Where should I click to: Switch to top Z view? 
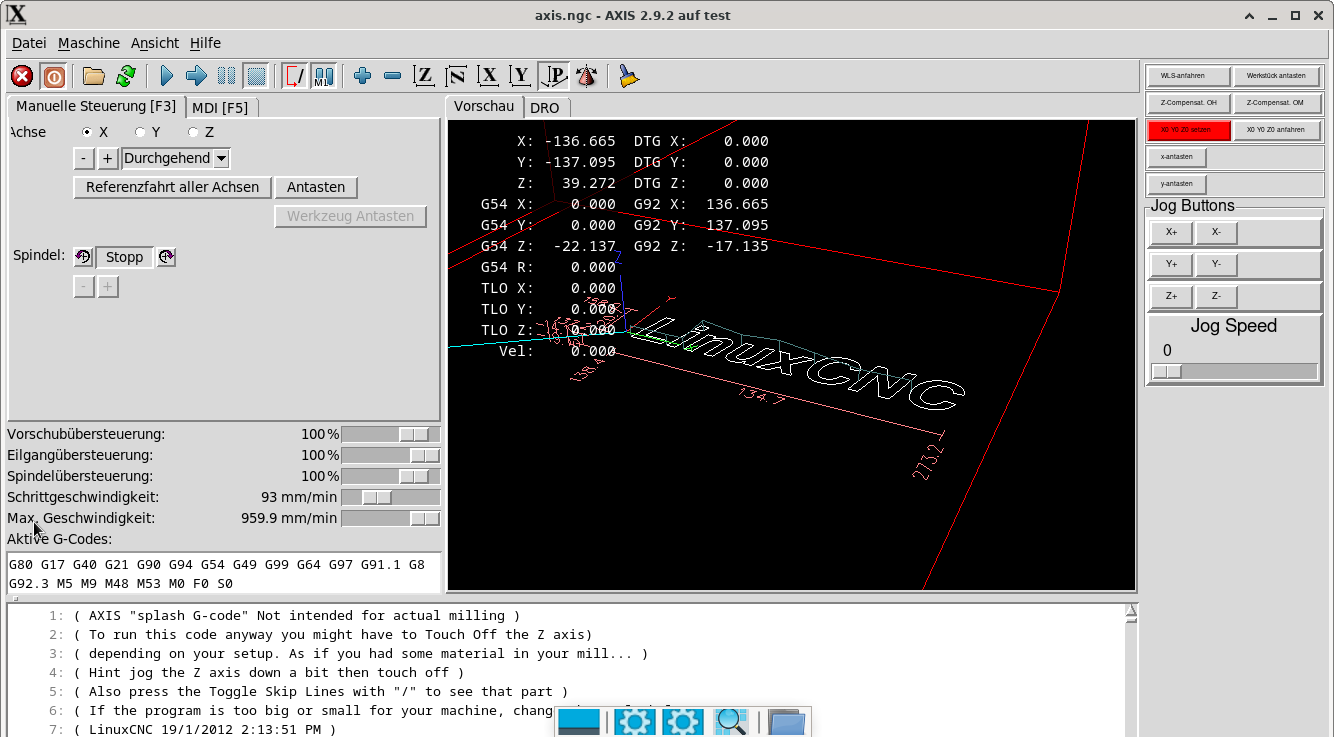point(425,76)
